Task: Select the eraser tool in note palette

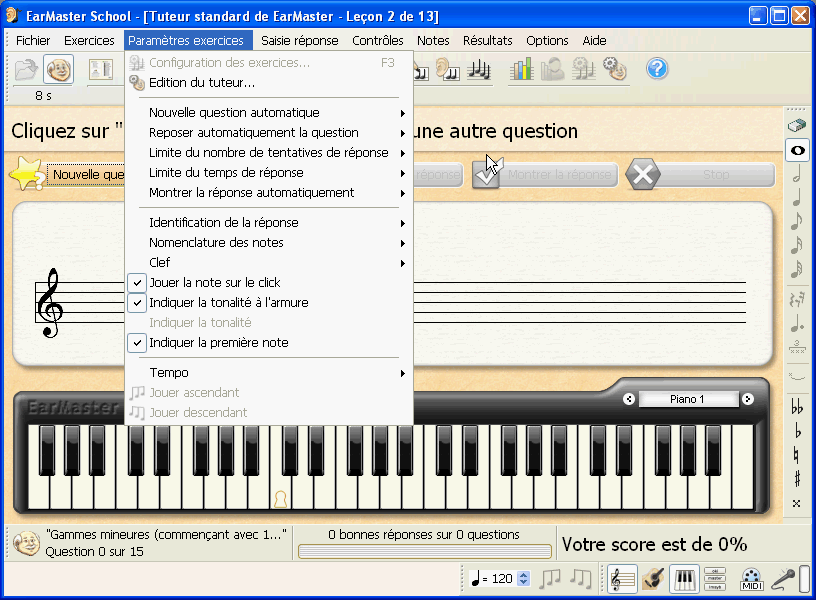Action: 797,125
